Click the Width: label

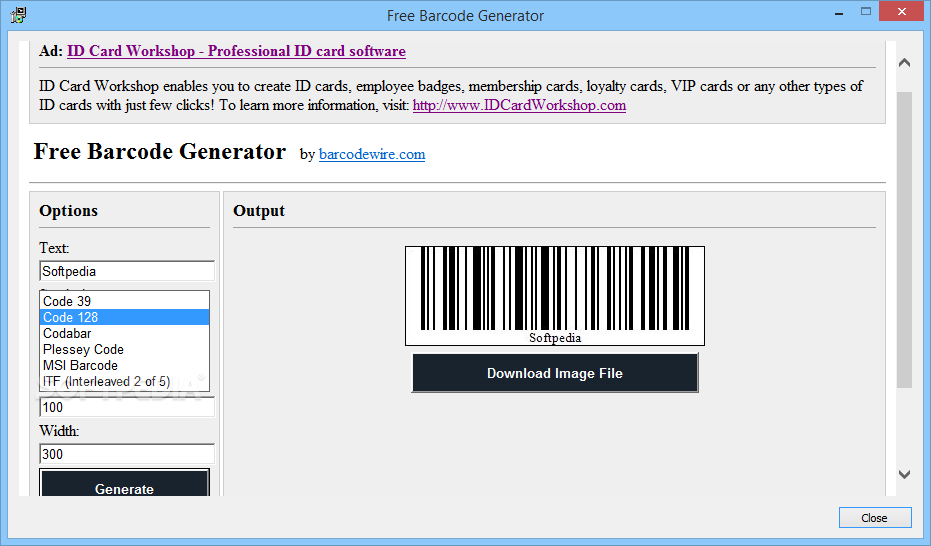tap(59, 431)
